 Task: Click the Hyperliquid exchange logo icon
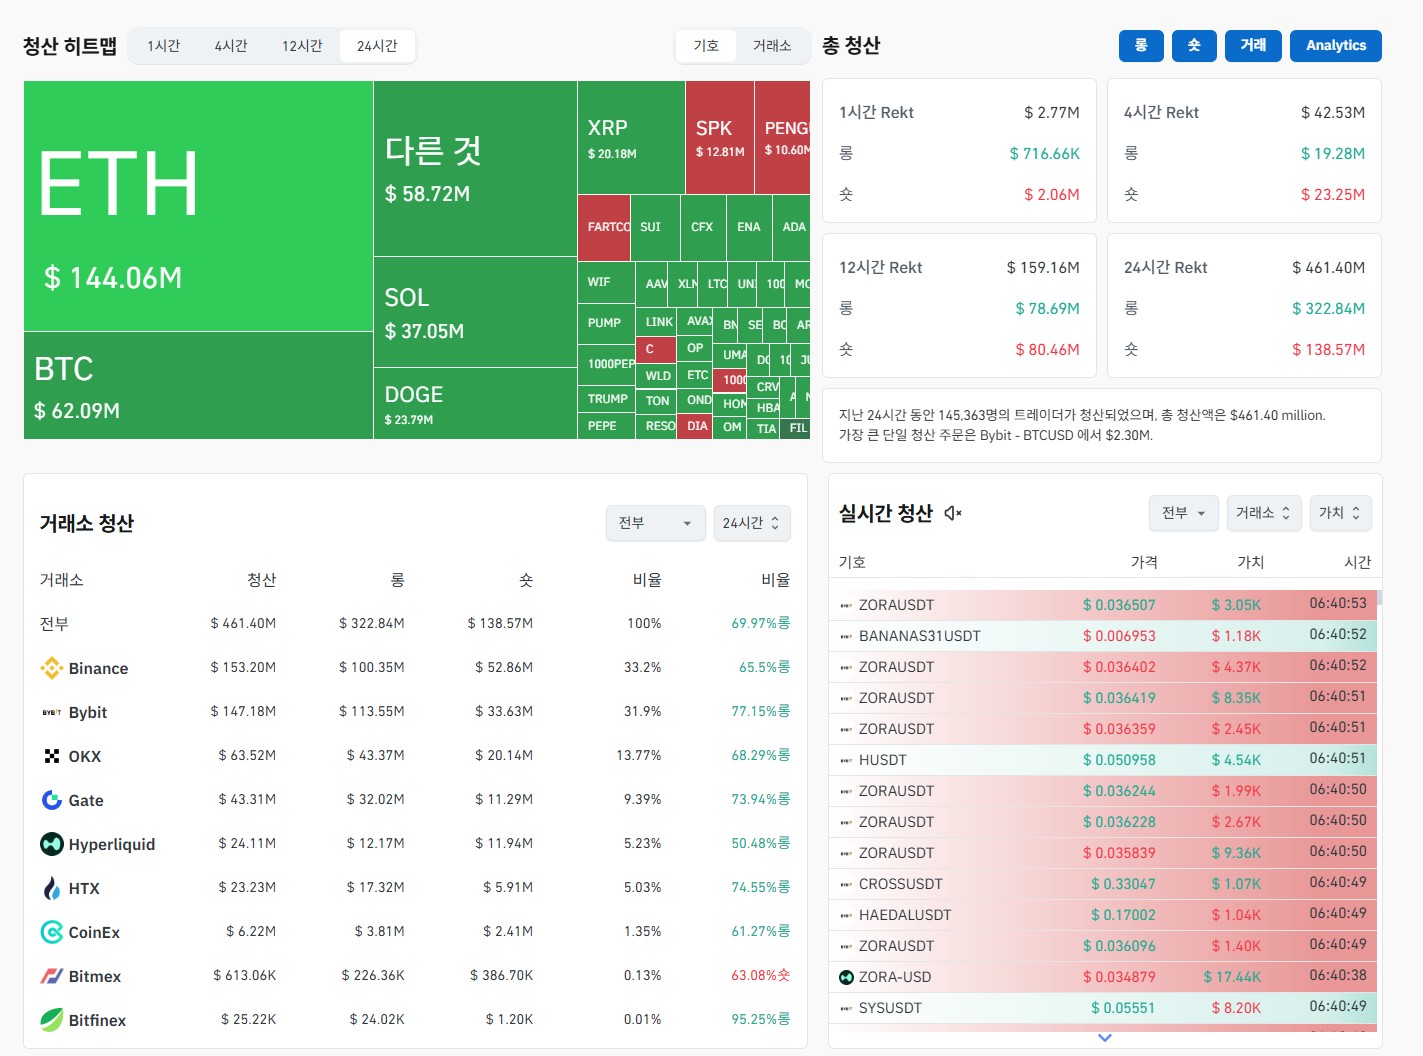click(x=51, y=844)
